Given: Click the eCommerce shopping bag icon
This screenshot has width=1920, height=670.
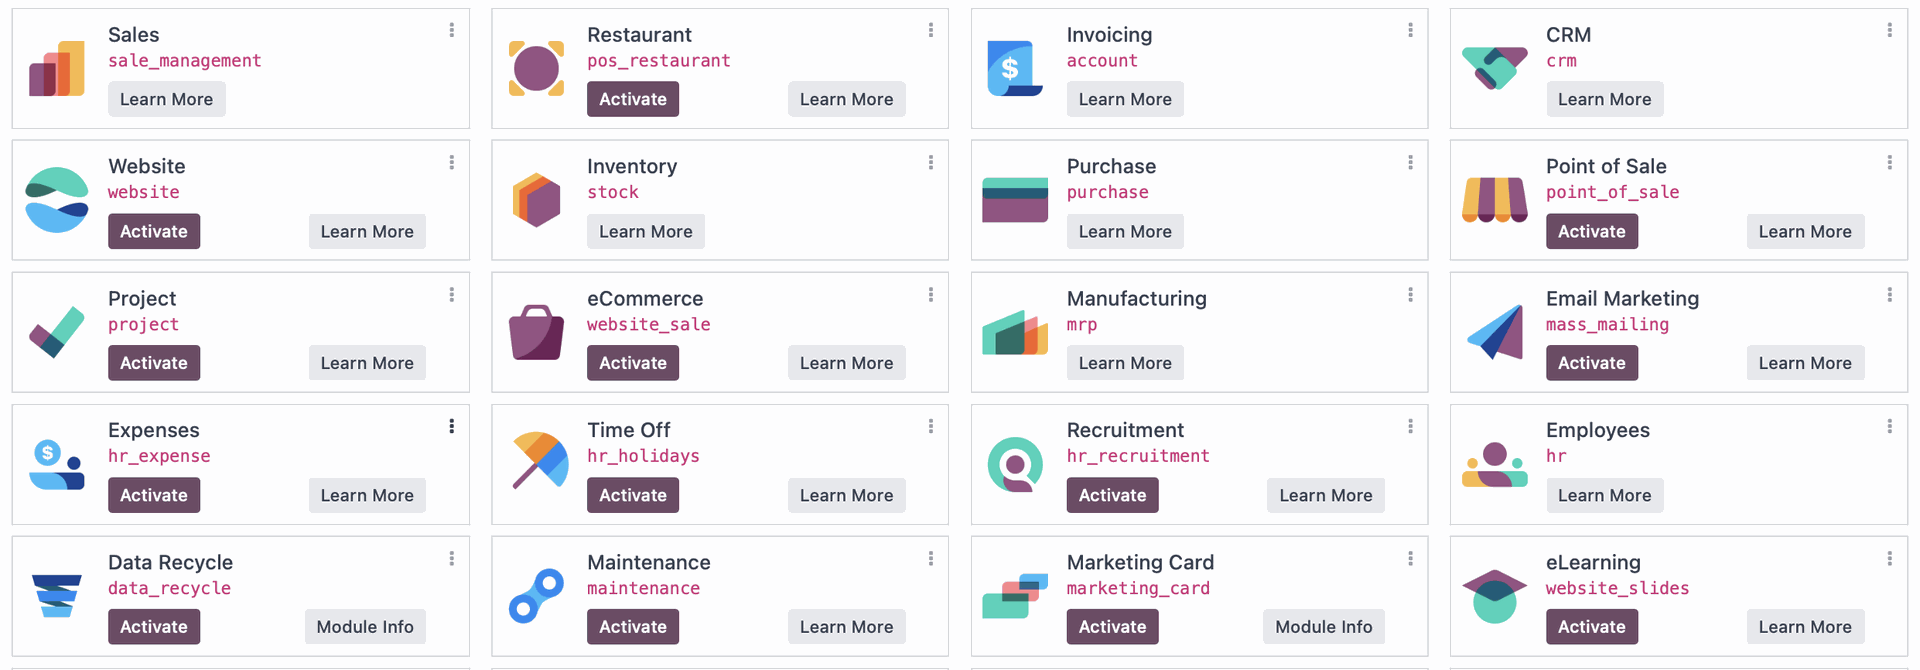Looking at the screenshot, I should point(536,332).
